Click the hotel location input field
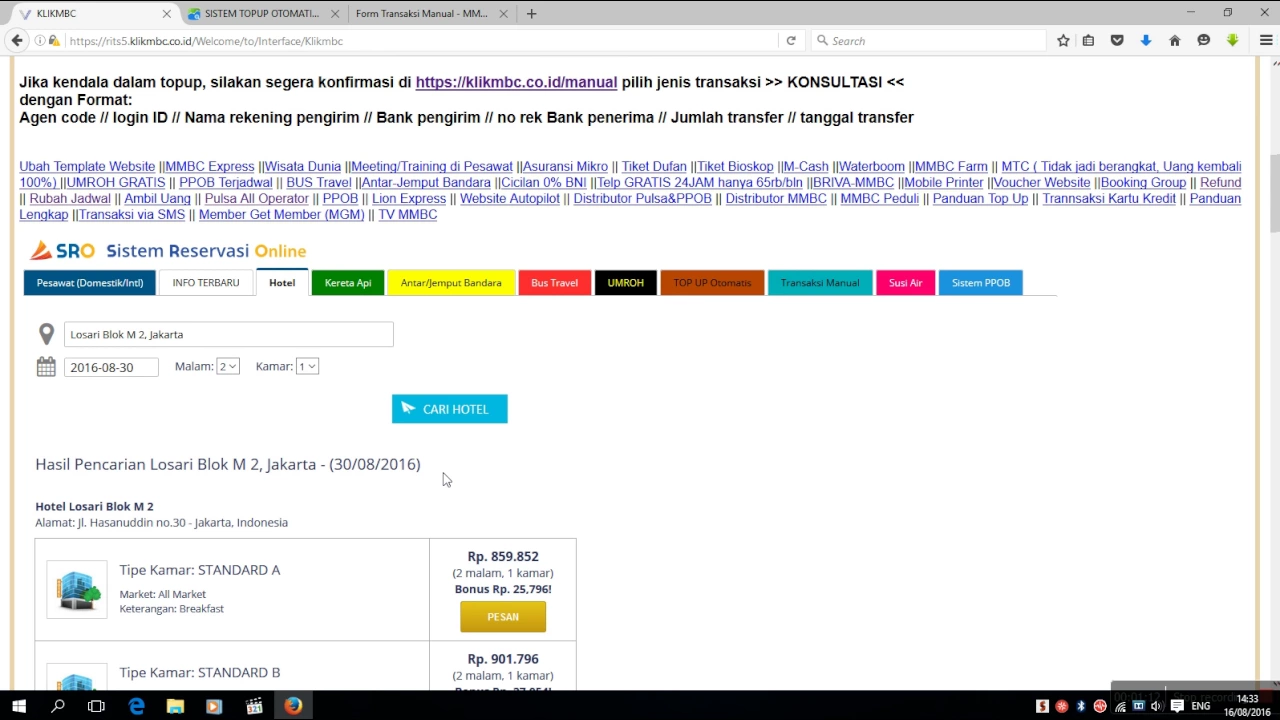The image size is (1280, 720). click(x=229, y=334)
